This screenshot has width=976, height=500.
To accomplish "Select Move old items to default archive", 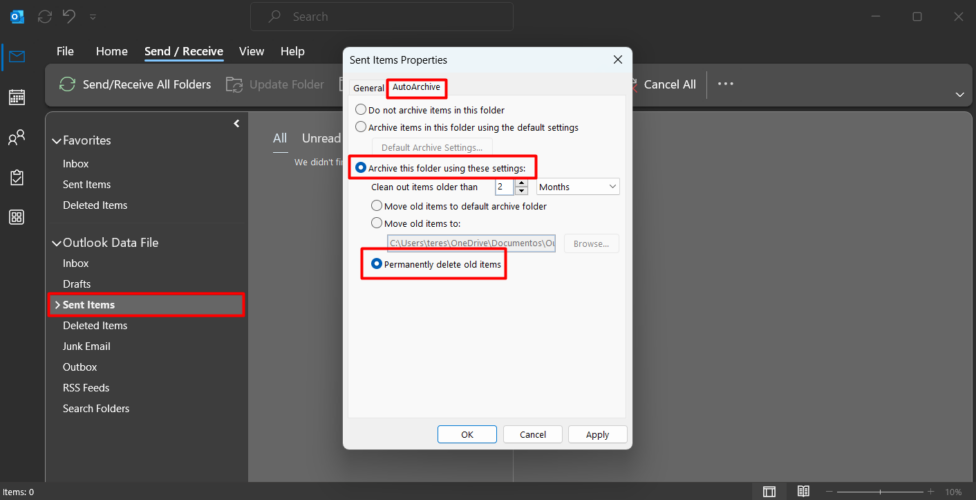I will tap(377, 205).
